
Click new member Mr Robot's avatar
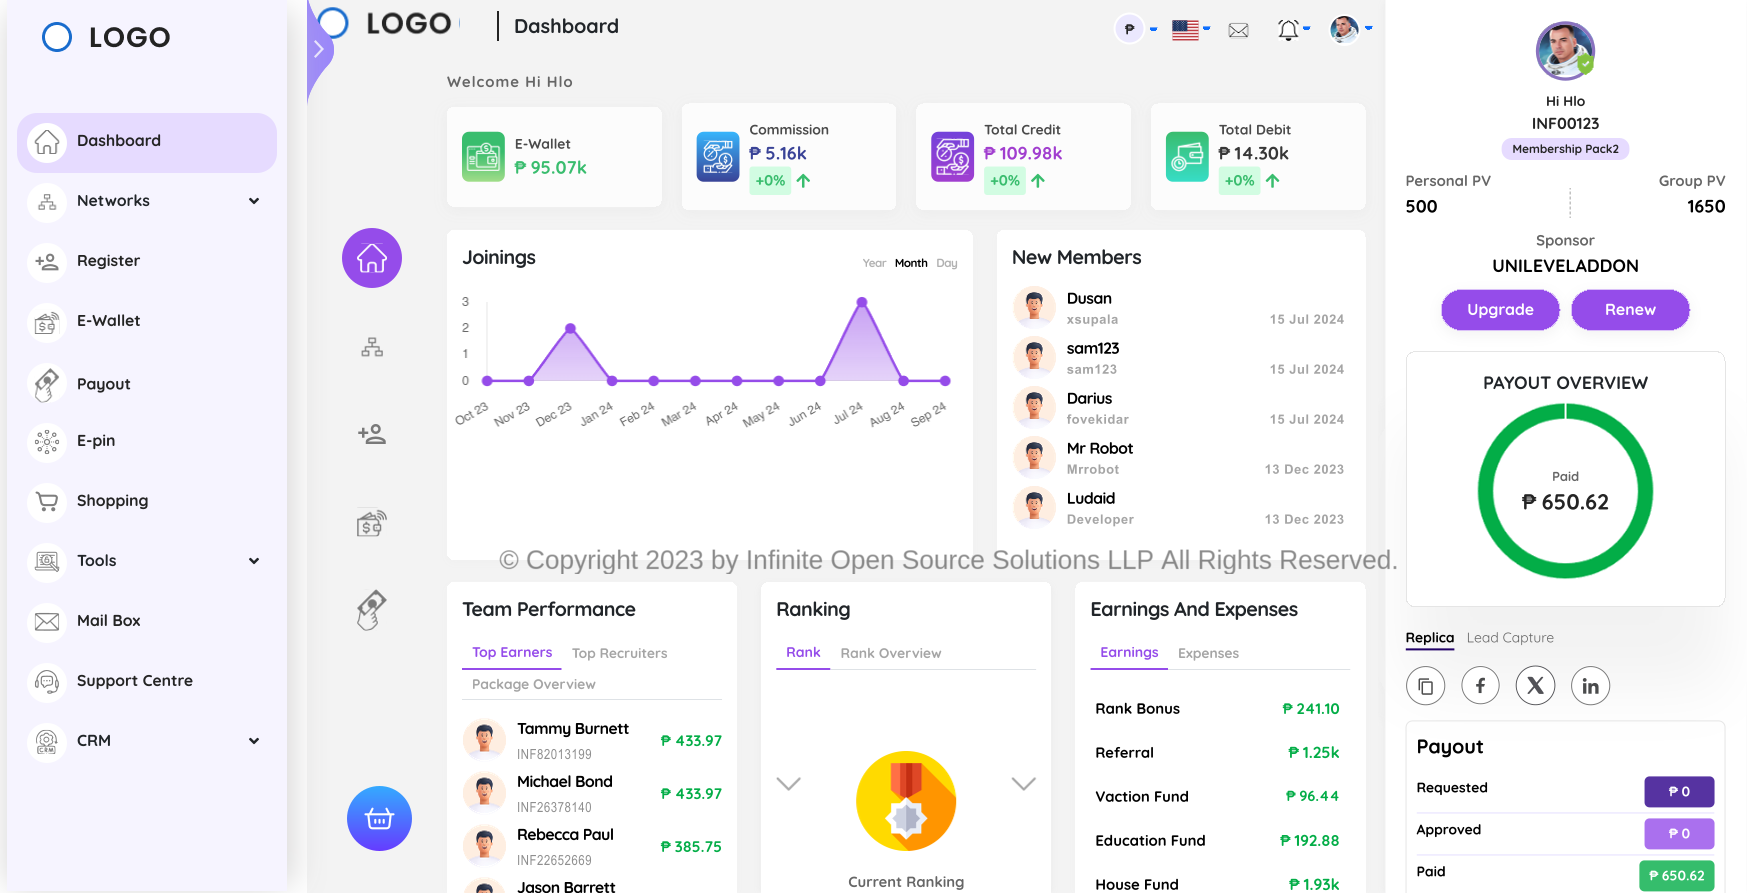pos(1034,457)
